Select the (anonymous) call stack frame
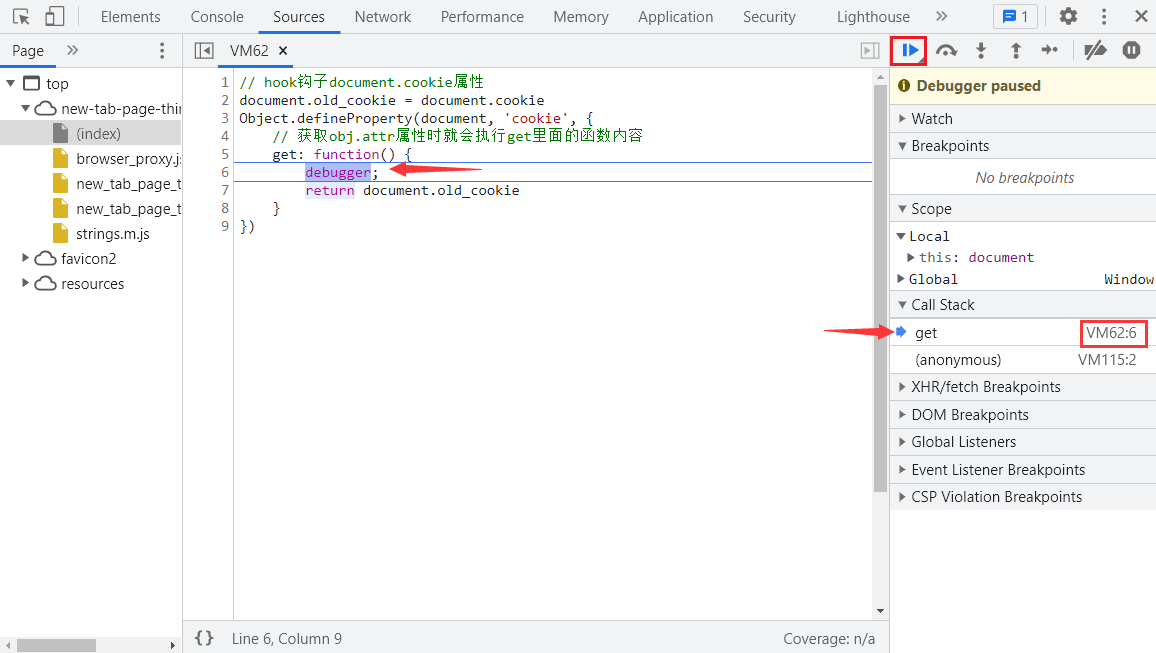The height and width of the screenshot is (653, 1156). pyautogui.click(x=957, y=360)
